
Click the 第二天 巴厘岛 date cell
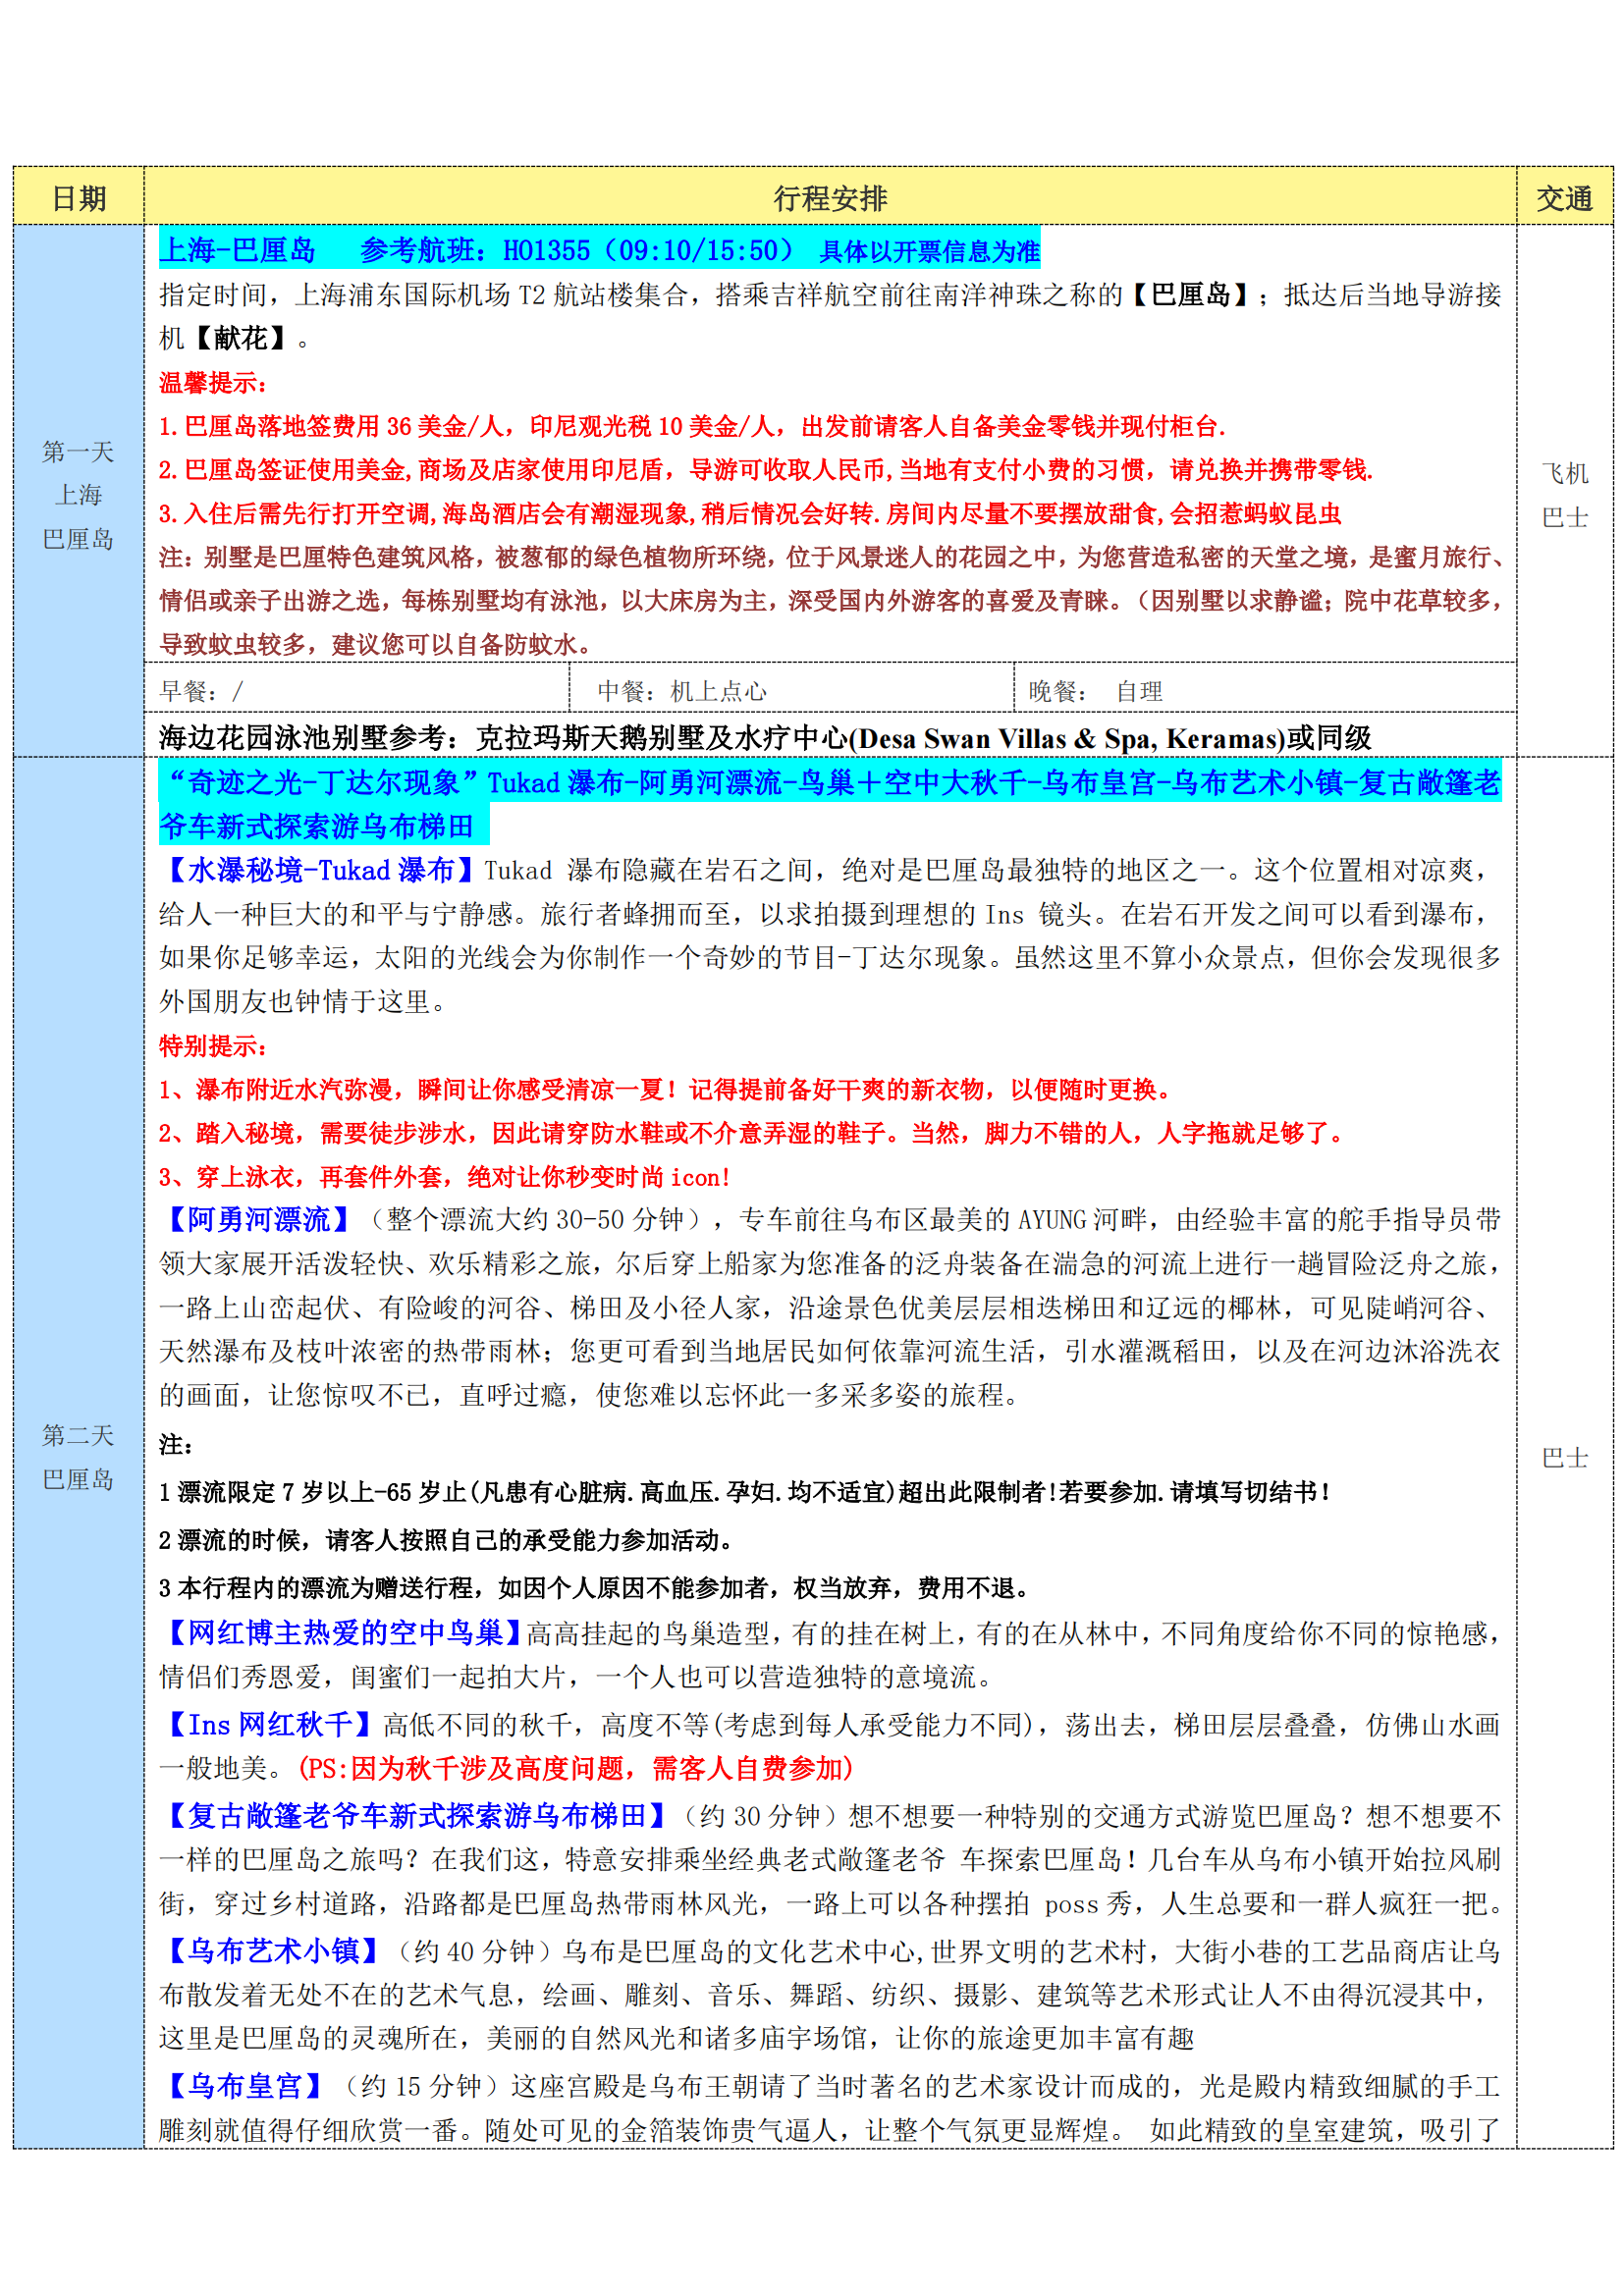pos(78,1457)
